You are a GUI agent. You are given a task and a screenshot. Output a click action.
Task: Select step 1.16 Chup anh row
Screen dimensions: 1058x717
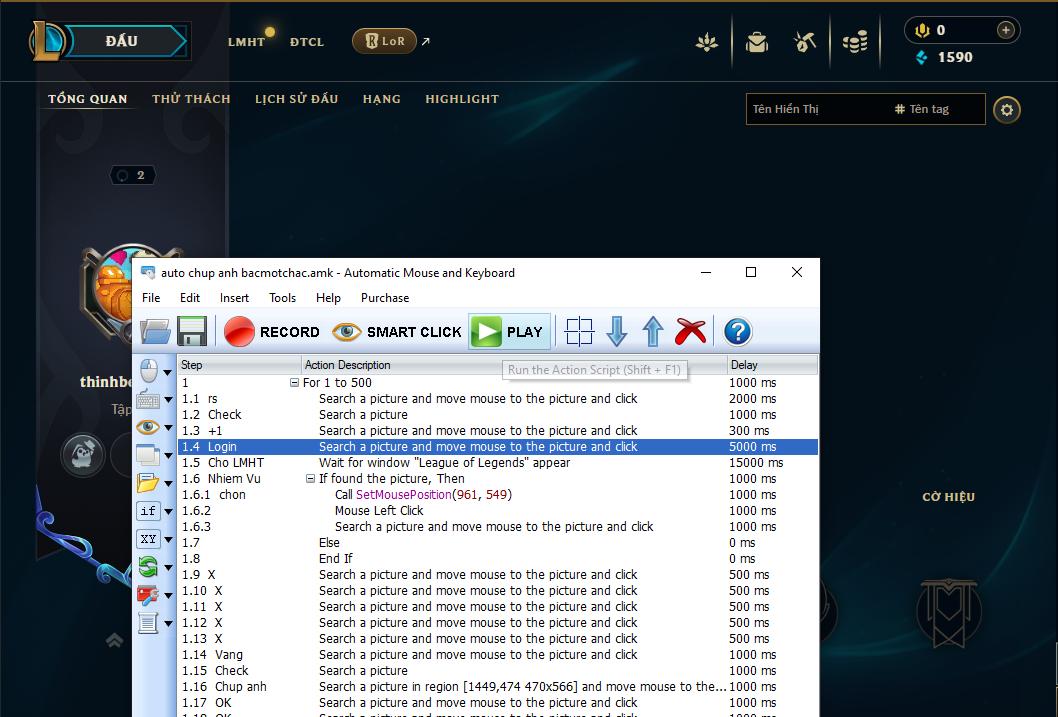pyautogui.click(x=498, y=687)
